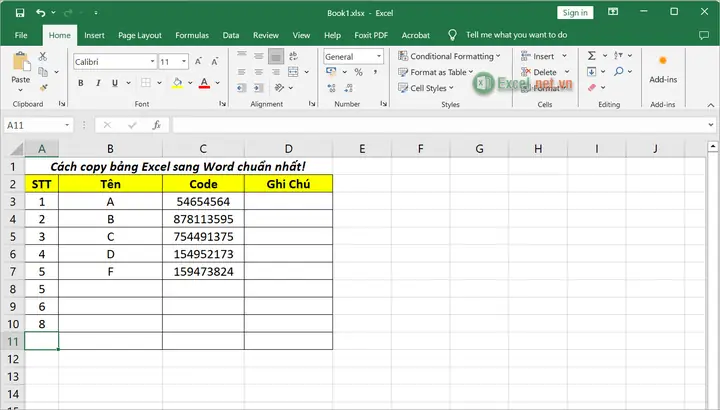The width and height of the screenshot is (720, 410).
Task: Click the Select All corner triangle
Action: coord(17,149)
